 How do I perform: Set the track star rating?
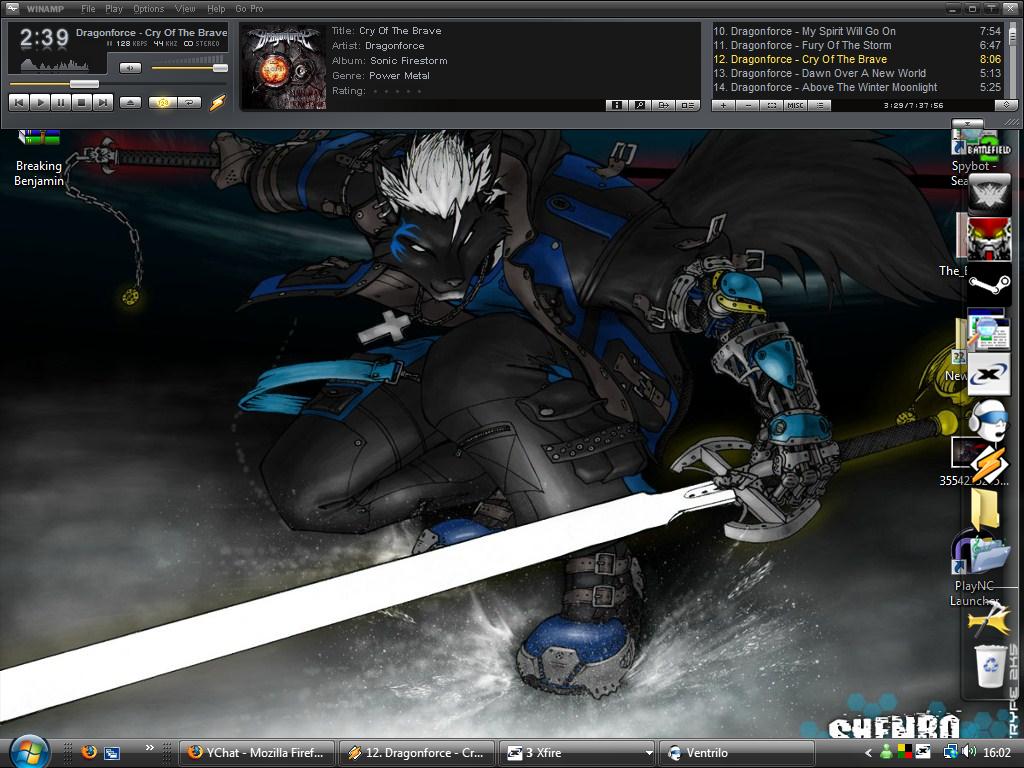(396, 91)
